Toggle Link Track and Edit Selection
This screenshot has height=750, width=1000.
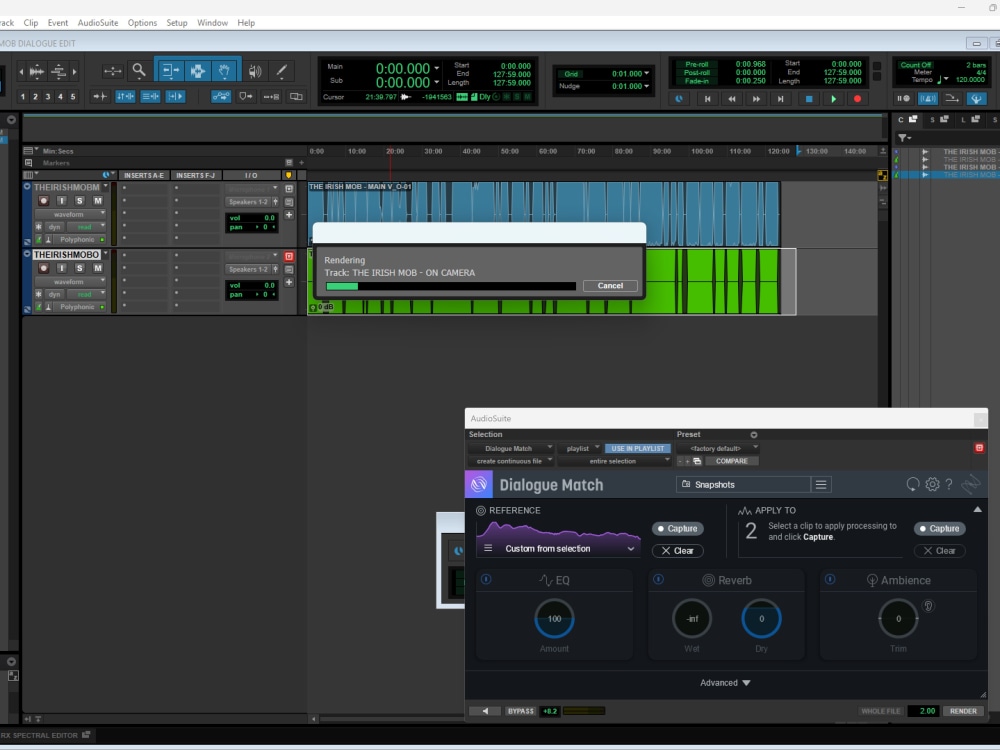(151, 96)
